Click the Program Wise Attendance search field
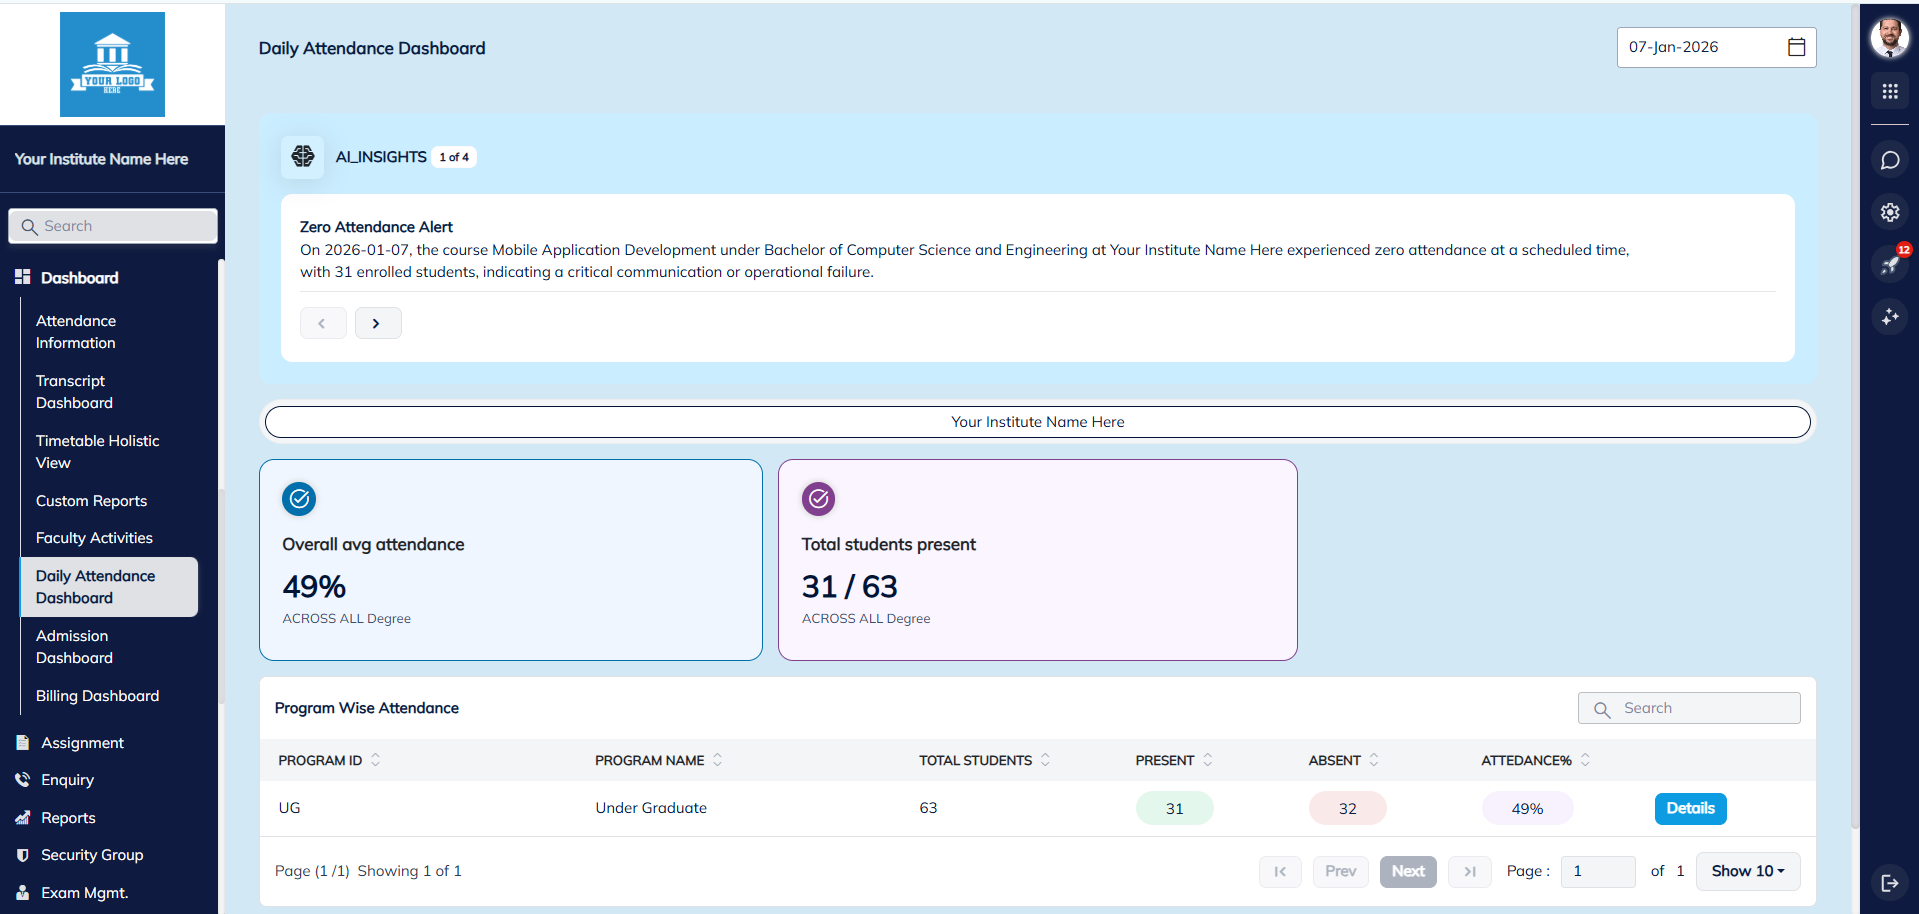The width and height of the screenshot is (1919, 914). click(x=1689, y=707)
